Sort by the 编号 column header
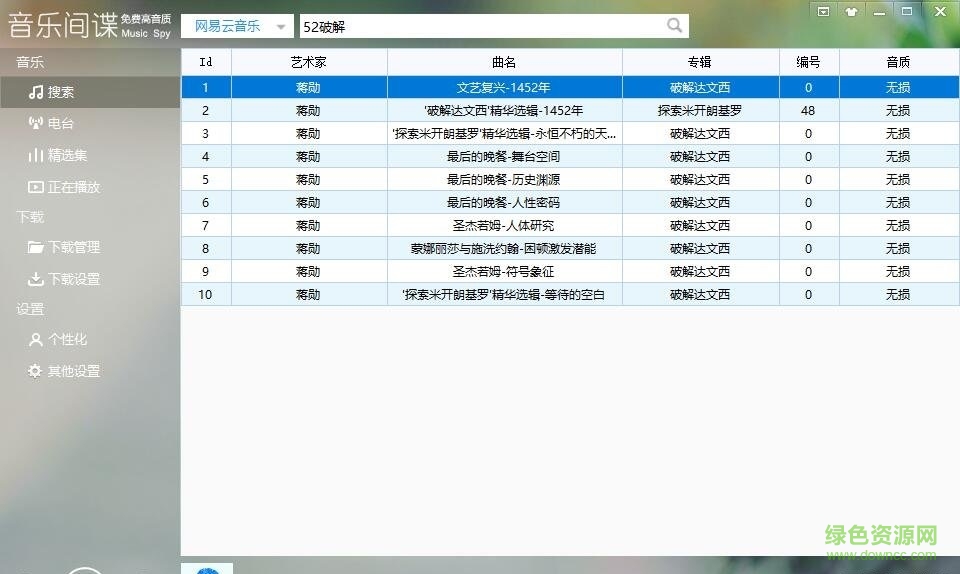The image size is (960, 574). pos(809,62)
